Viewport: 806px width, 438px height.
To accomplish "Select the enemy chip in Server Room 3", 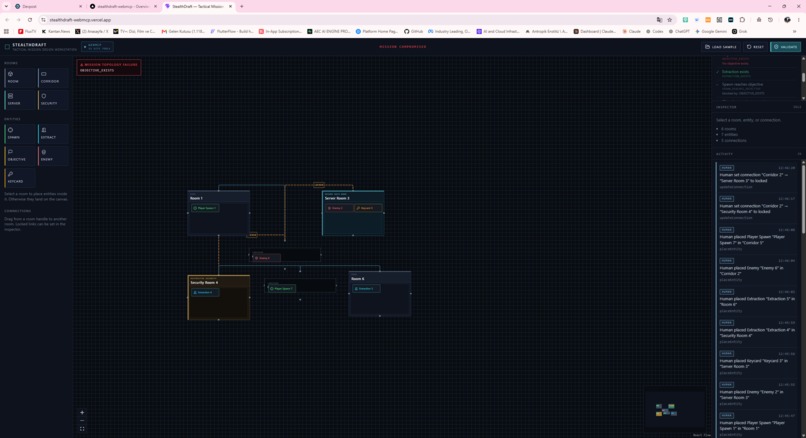I will 339,208.
